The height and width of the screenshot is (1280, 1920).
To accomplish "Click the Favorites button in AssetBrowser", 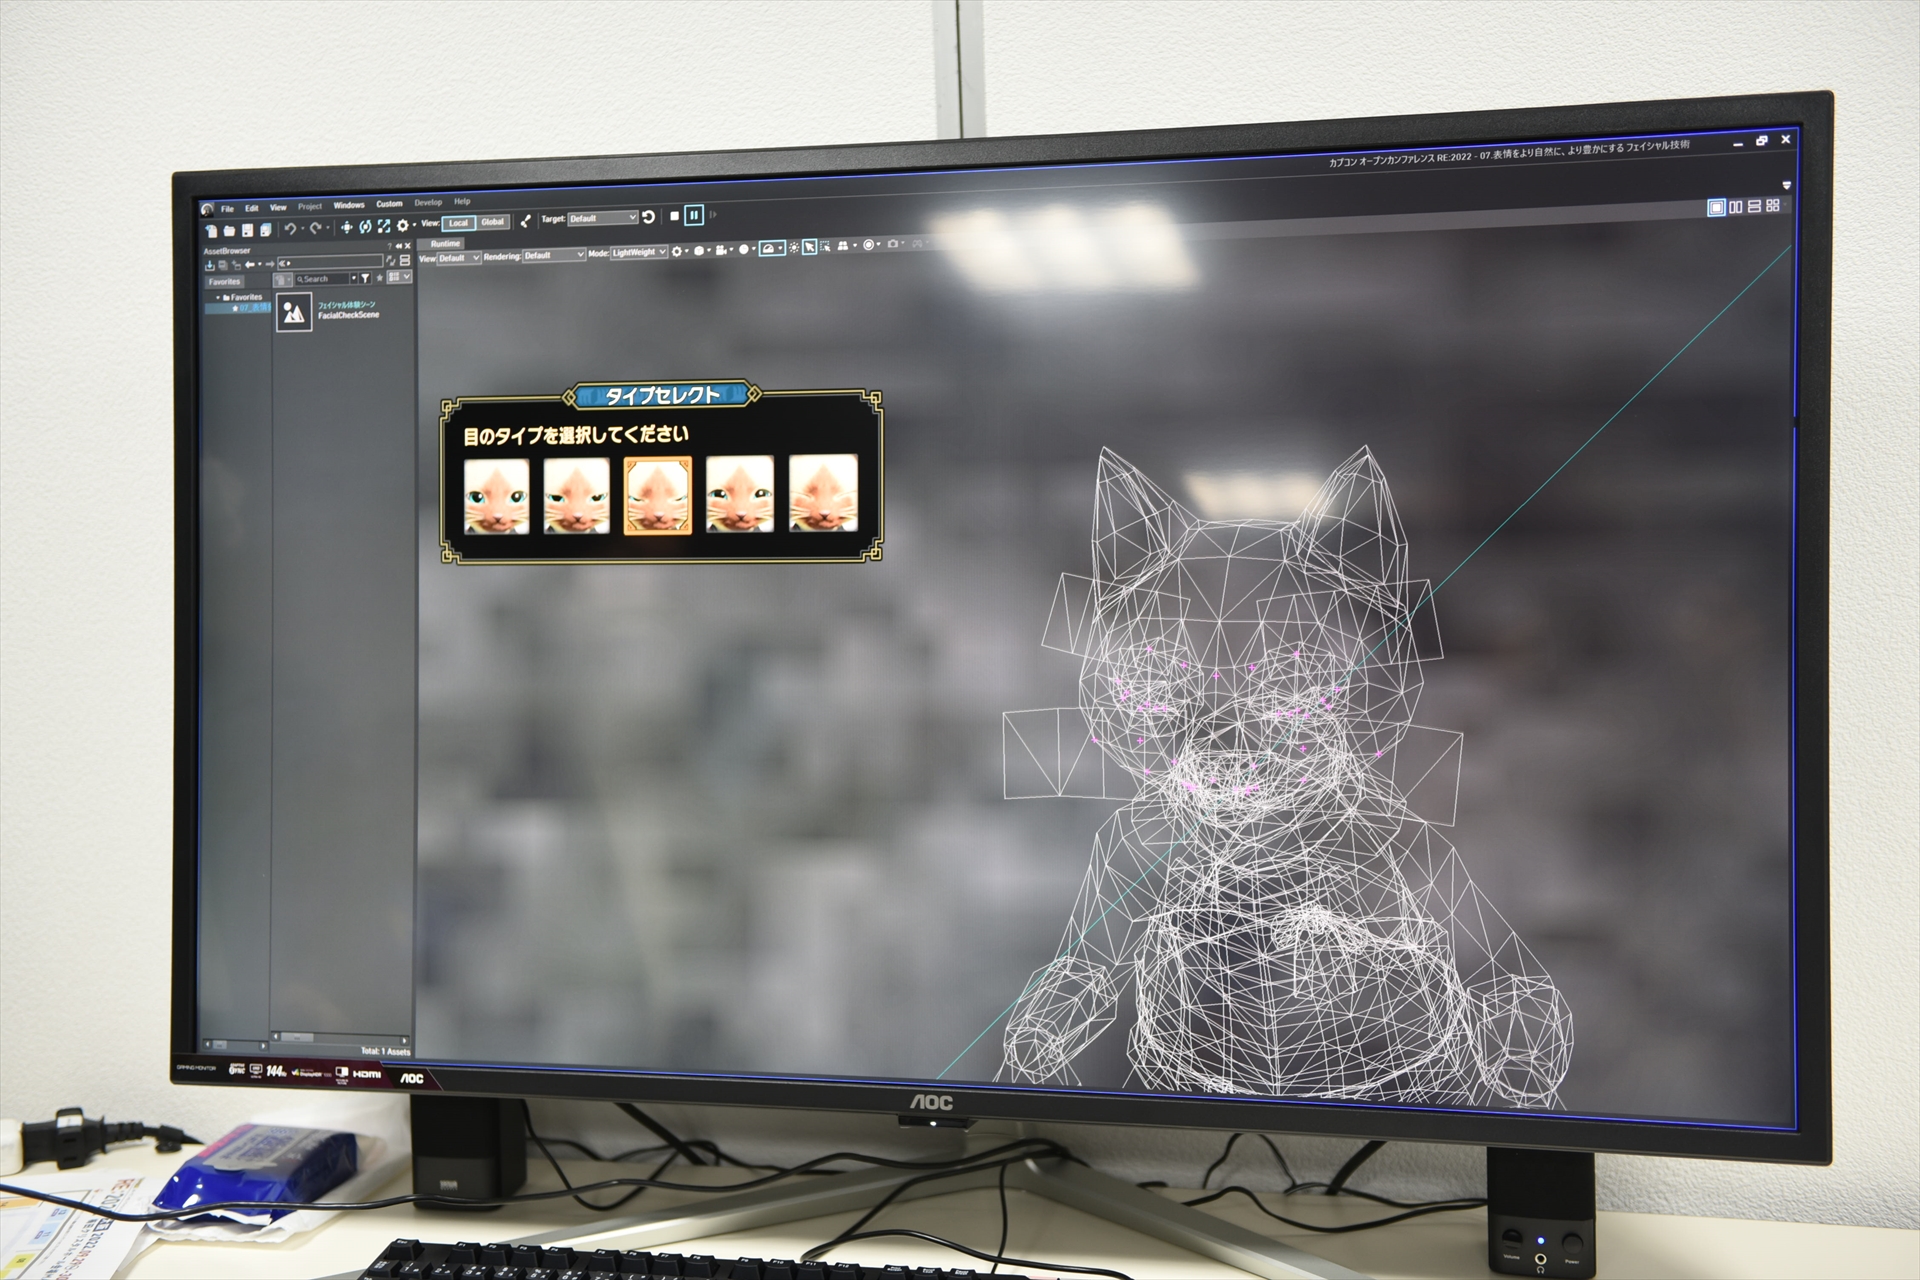I will [x=224, y=282].
